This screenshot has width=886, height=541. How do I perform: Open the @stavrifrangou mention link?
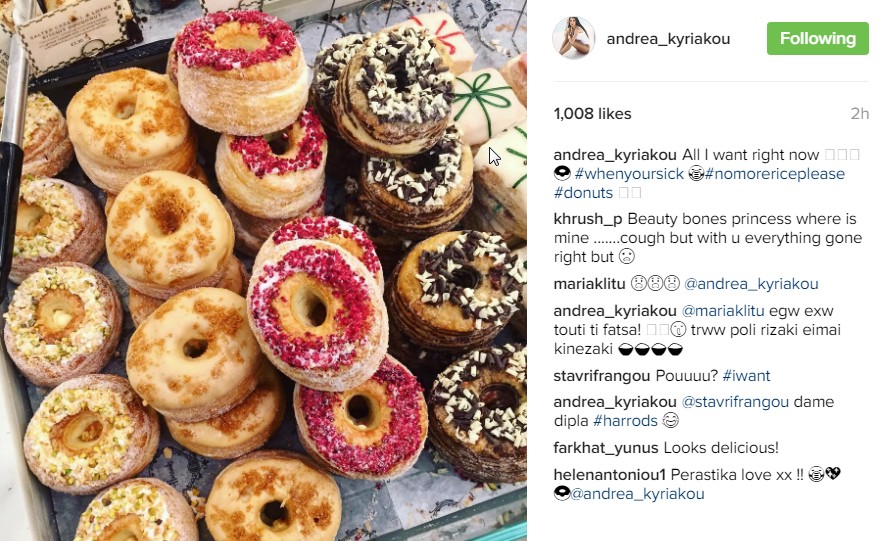735,402
